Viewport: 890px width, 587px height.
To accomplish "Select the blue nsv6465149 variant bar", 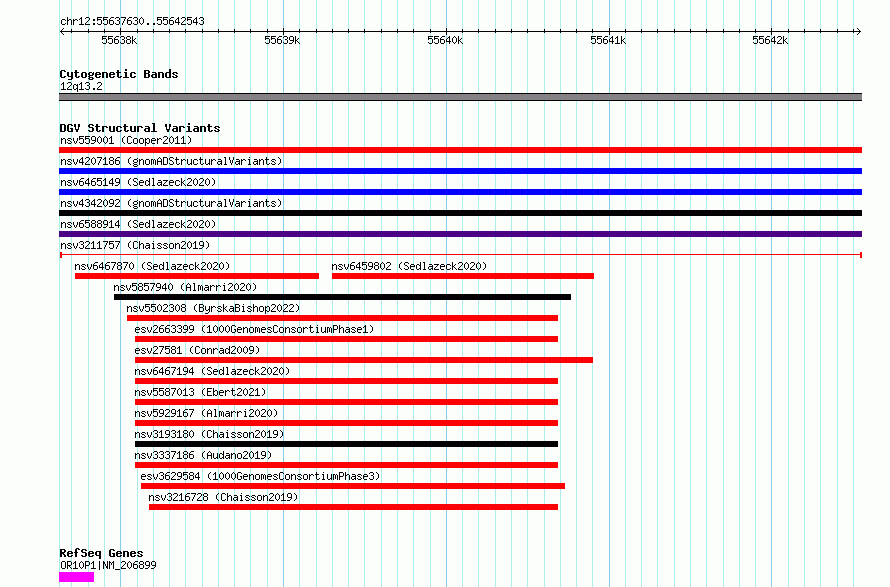I will coord(460,192).
